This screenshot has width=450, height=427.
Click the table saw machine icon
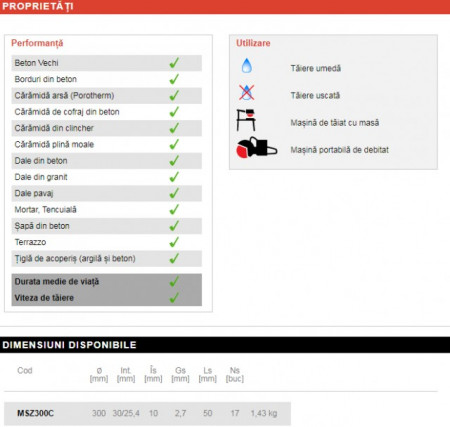(x=246, y=120)
